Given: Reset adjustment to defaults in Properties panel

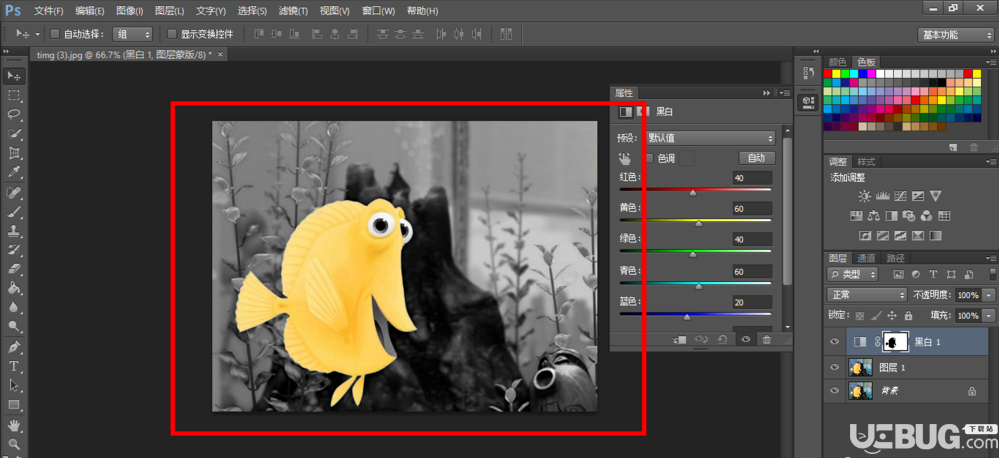Looking at the screenshot, I should (722, 340).
